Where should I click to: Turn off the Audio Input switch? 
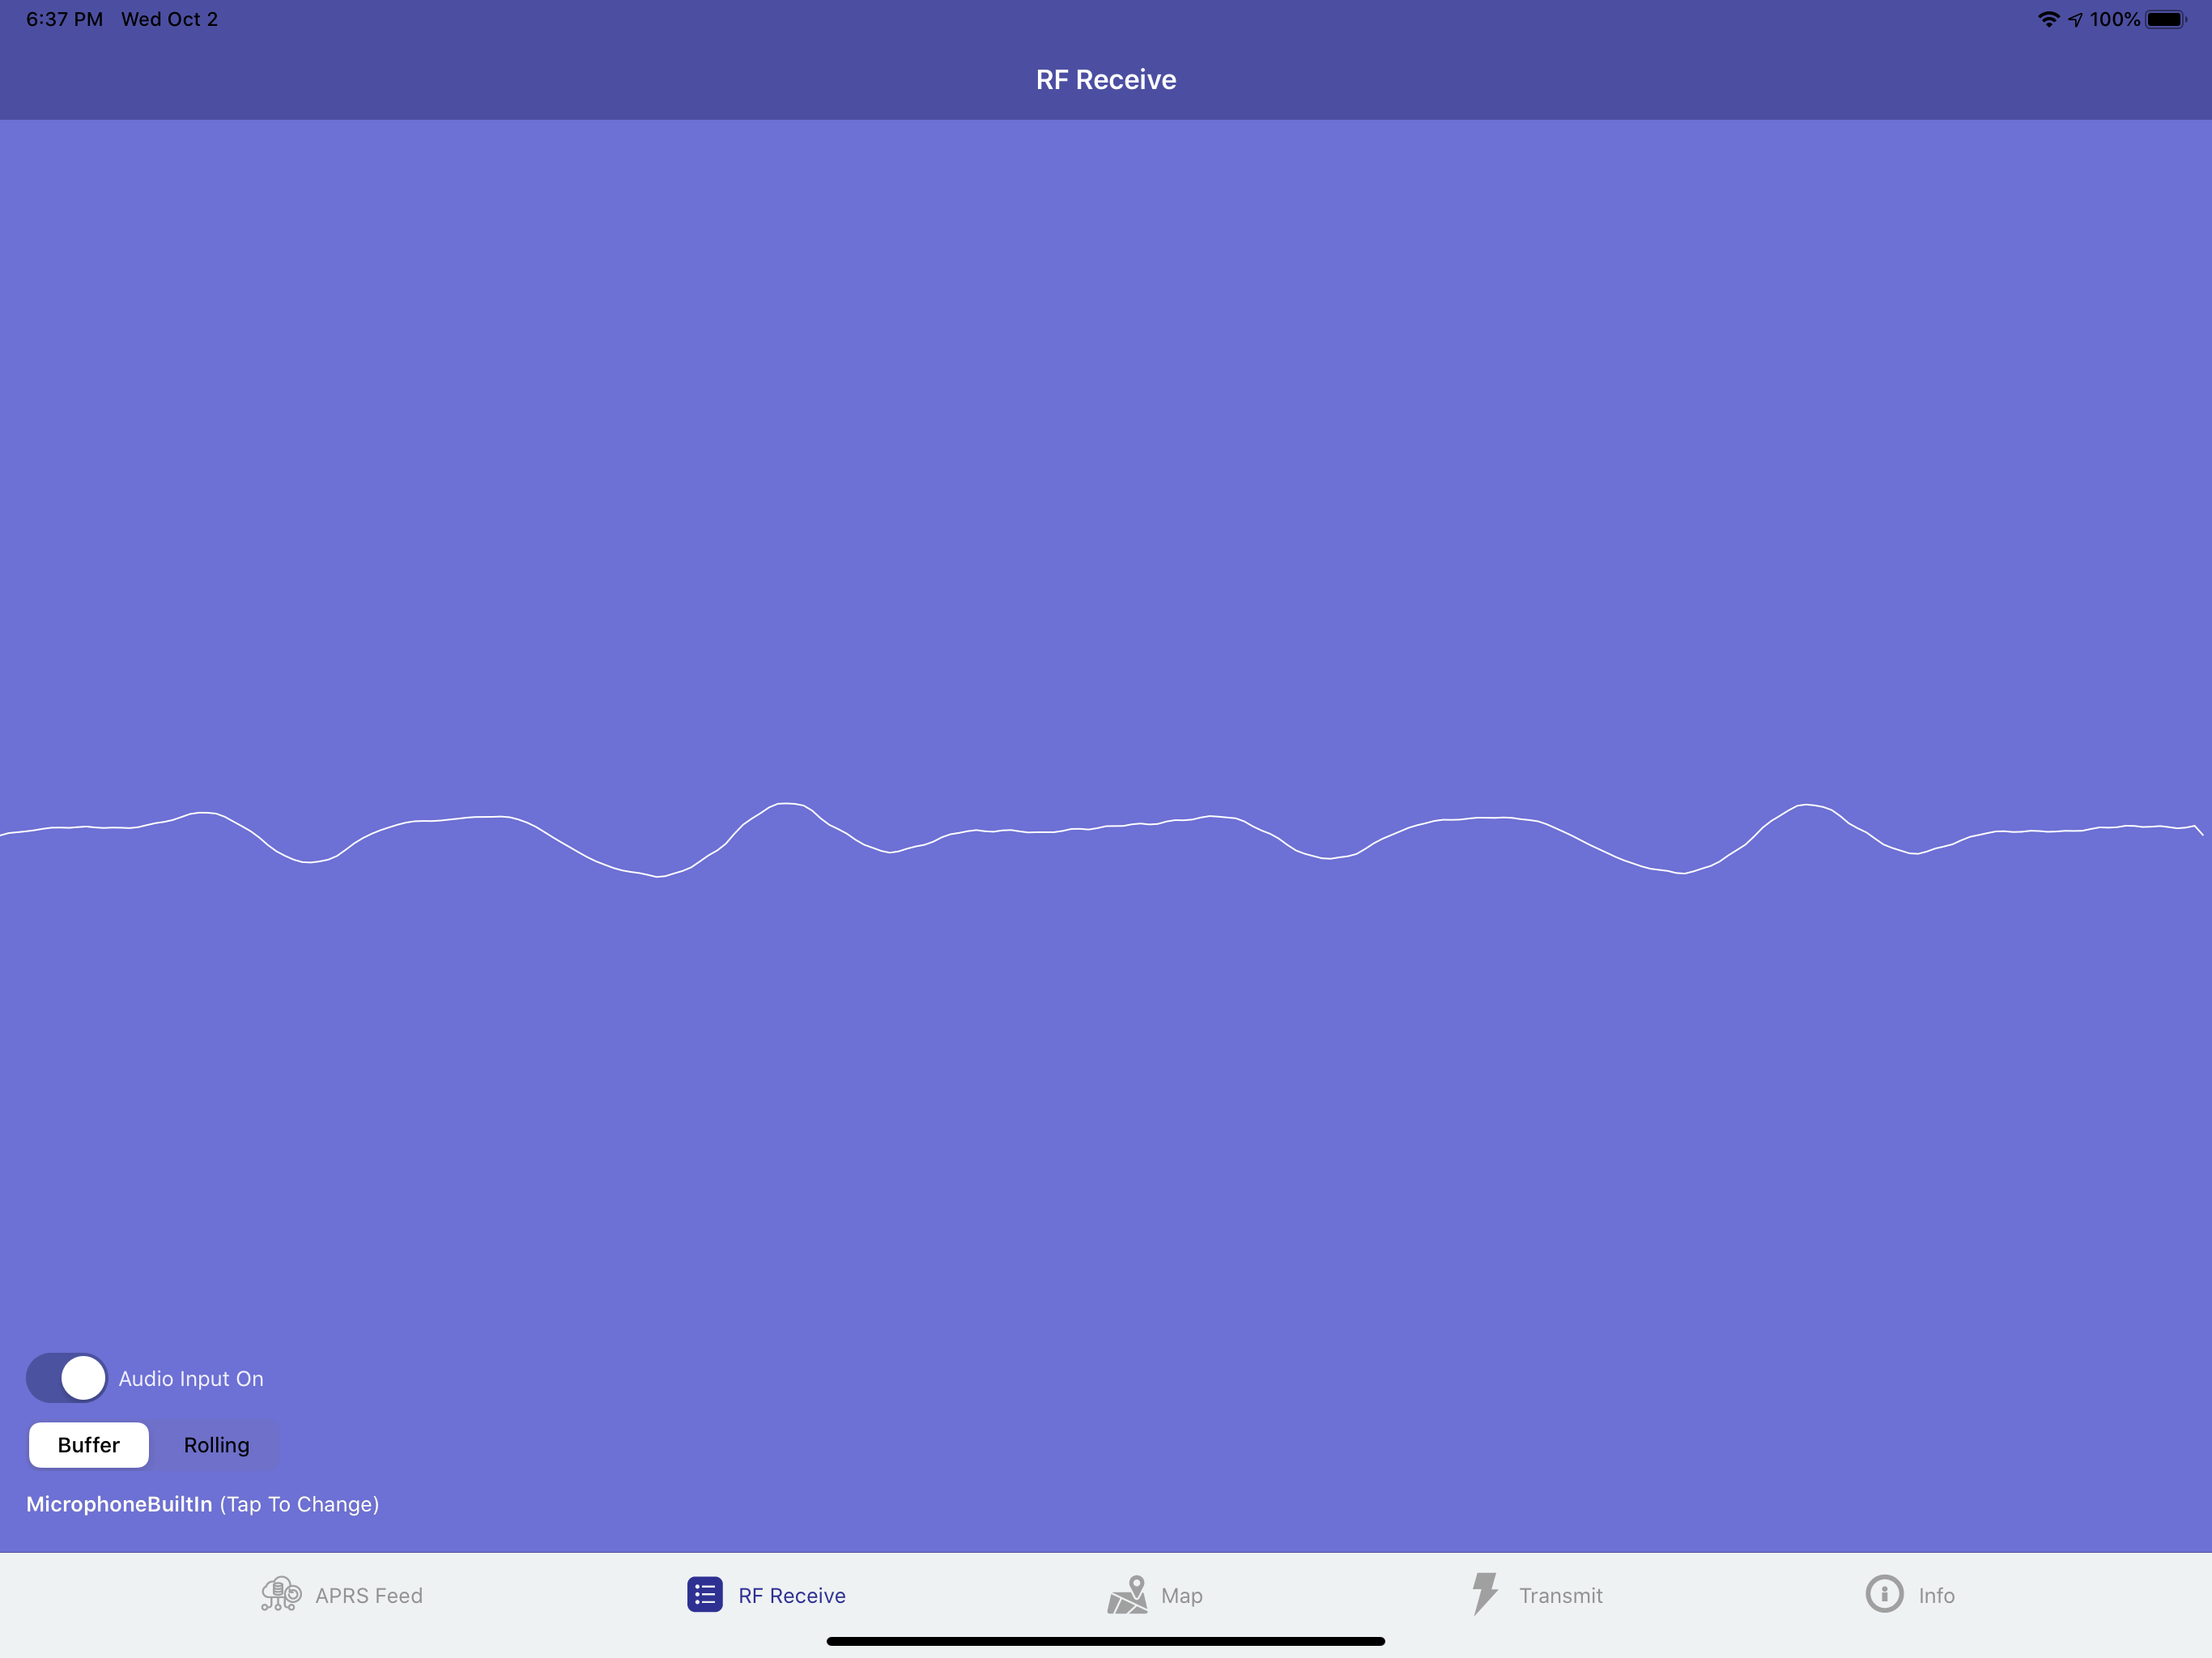pyautogui.click(x=67, y=1378)
